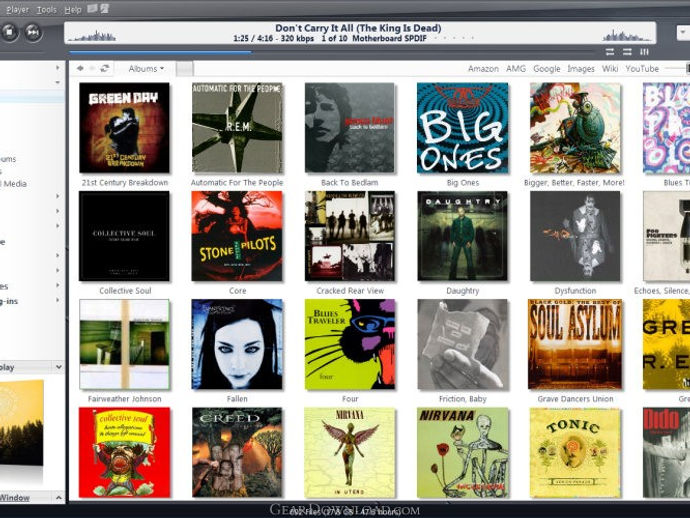Screen dimensions: 690x518
Task: Open the Google link
Action: coord(547,69)
